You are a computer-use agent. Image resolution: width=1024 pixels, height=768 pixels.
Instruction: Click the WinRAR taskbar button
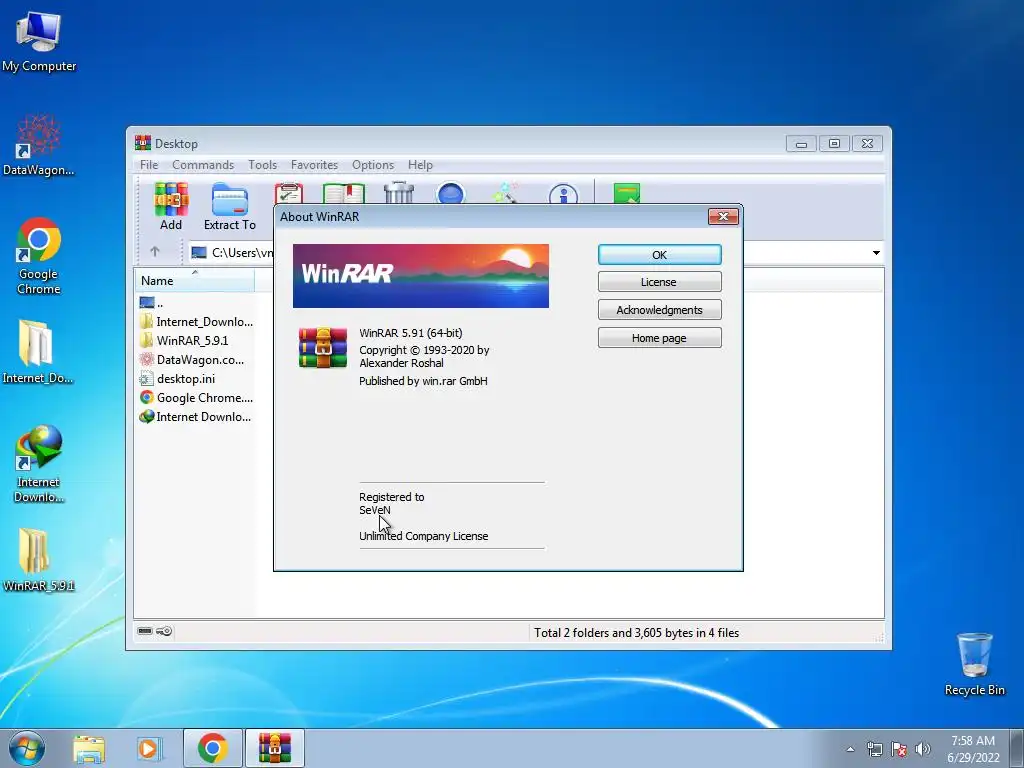point(275,748)
